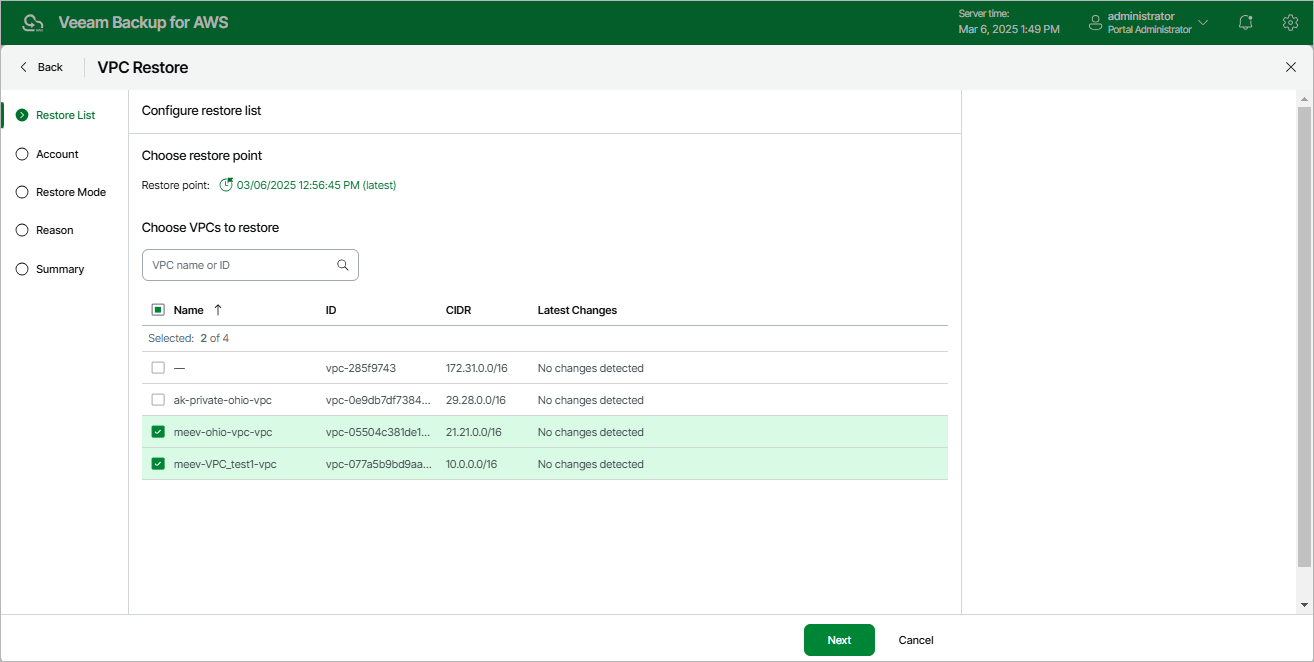Toggle the select-all checkbox in the table header
1314x662 pixels.
coord(157,310)
